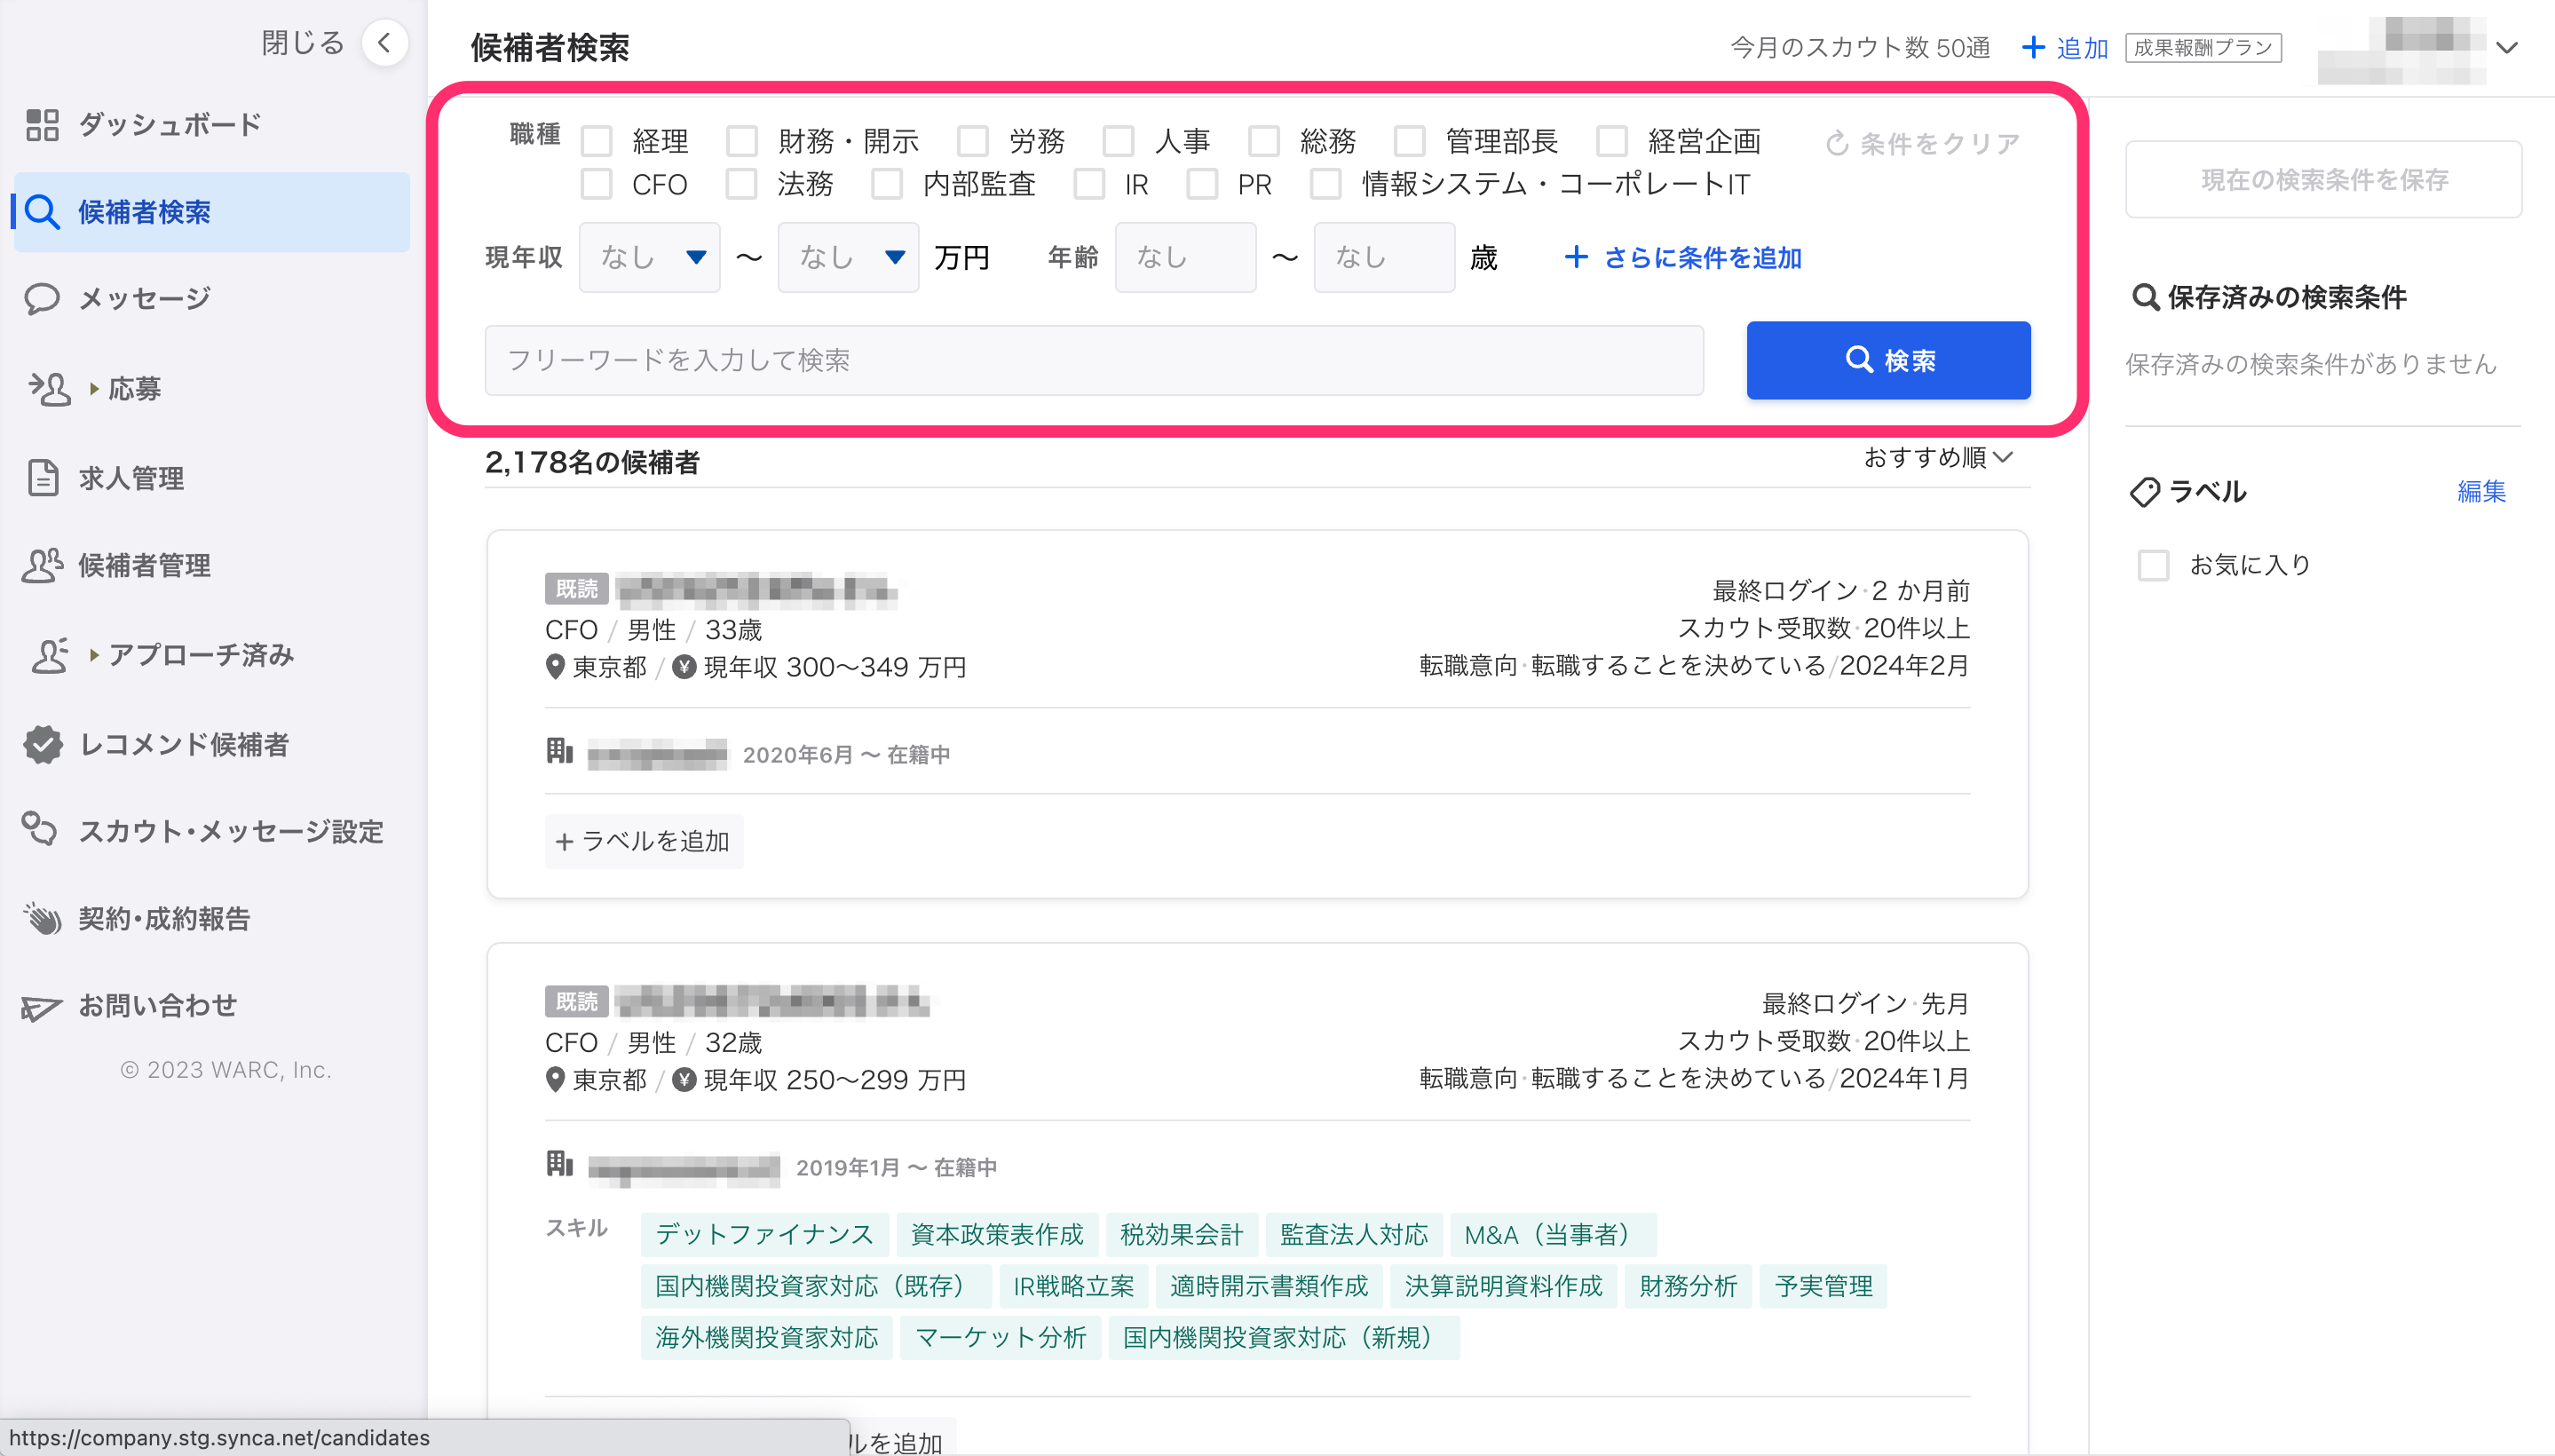Click the magnifier icon beside 候補者検索
Viewport: 2555px width, 1456px height.
(42, 211)
